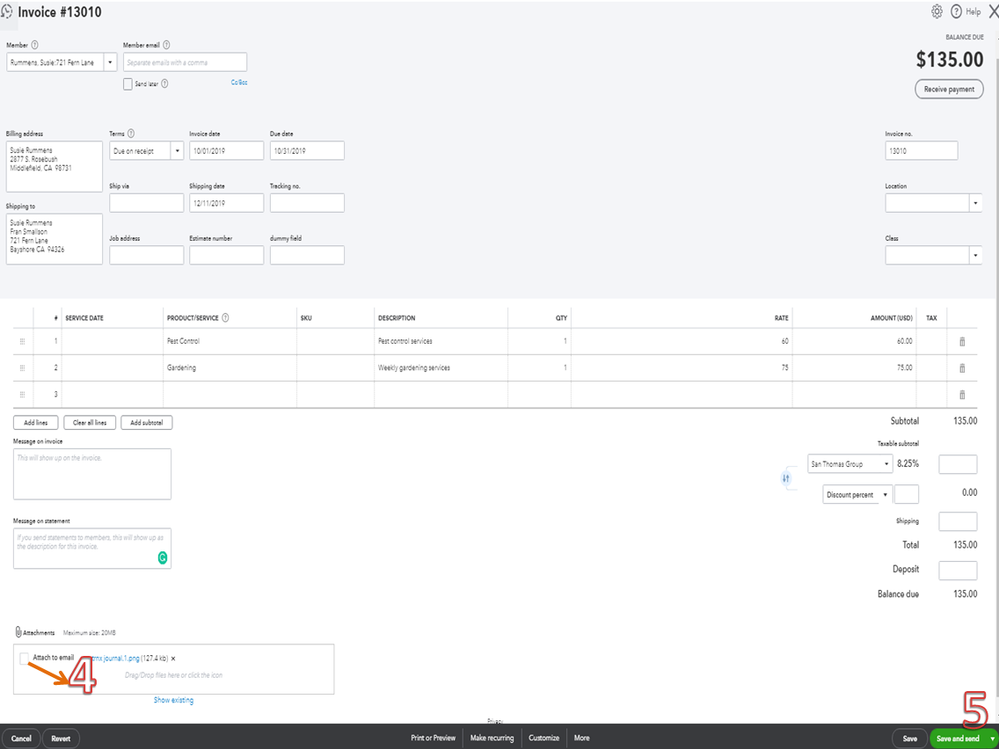The image size is (999, 749).
Task: Expand the Member dropdown
Action: [110, 62]
